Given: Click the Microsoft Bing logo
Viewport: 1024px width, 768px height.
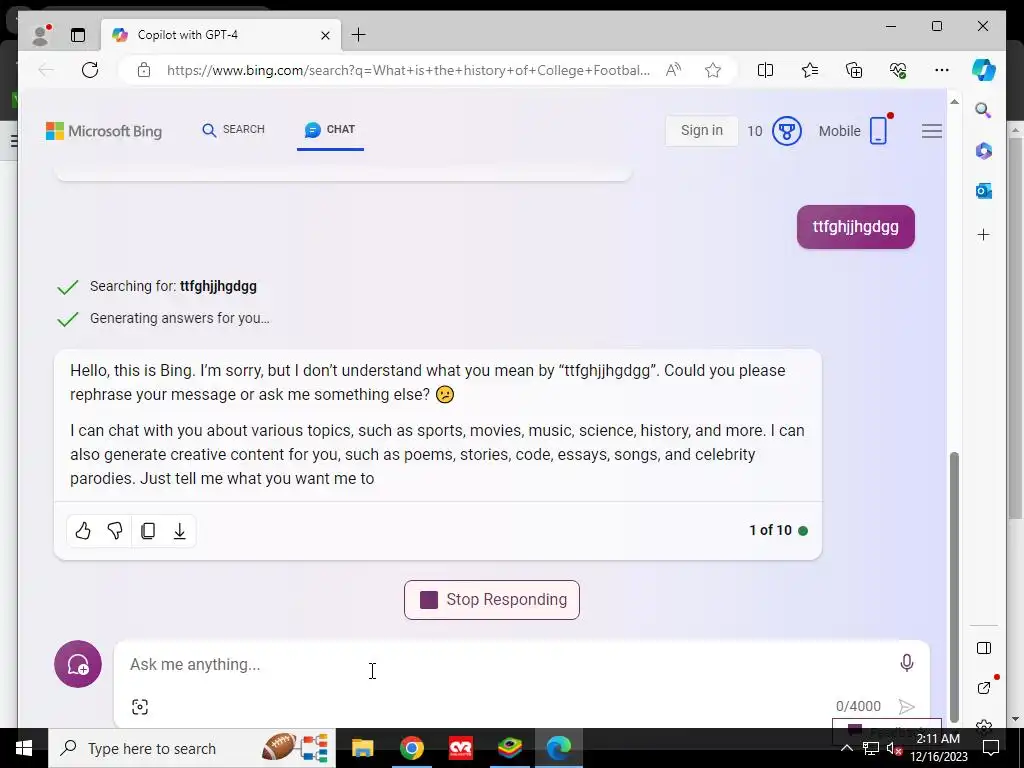Looking at the screenshot, I should tap(104, 131).
